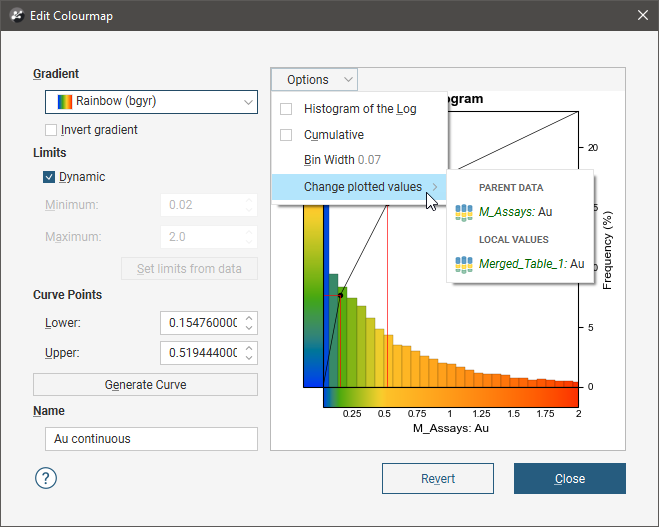Choose Merged_Table_1: Au local values
Viewport: 659px width, 527px height.
pyautogui.click(x=531, y=264)
